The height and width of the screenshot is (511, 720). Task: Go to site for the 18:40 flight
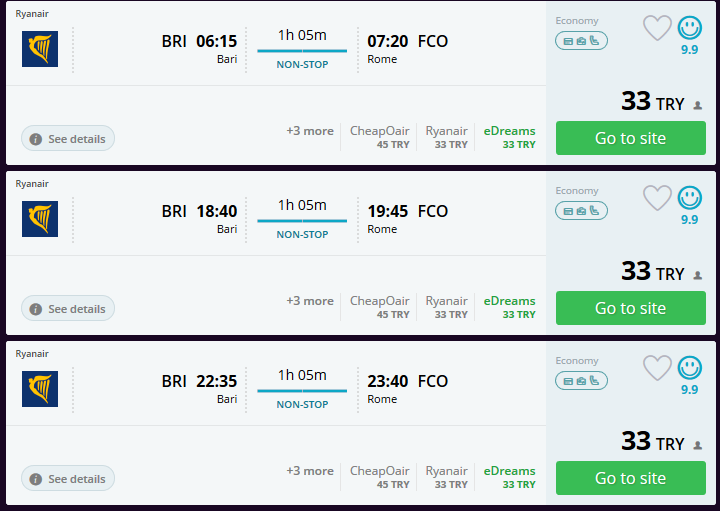coord(630,308)
